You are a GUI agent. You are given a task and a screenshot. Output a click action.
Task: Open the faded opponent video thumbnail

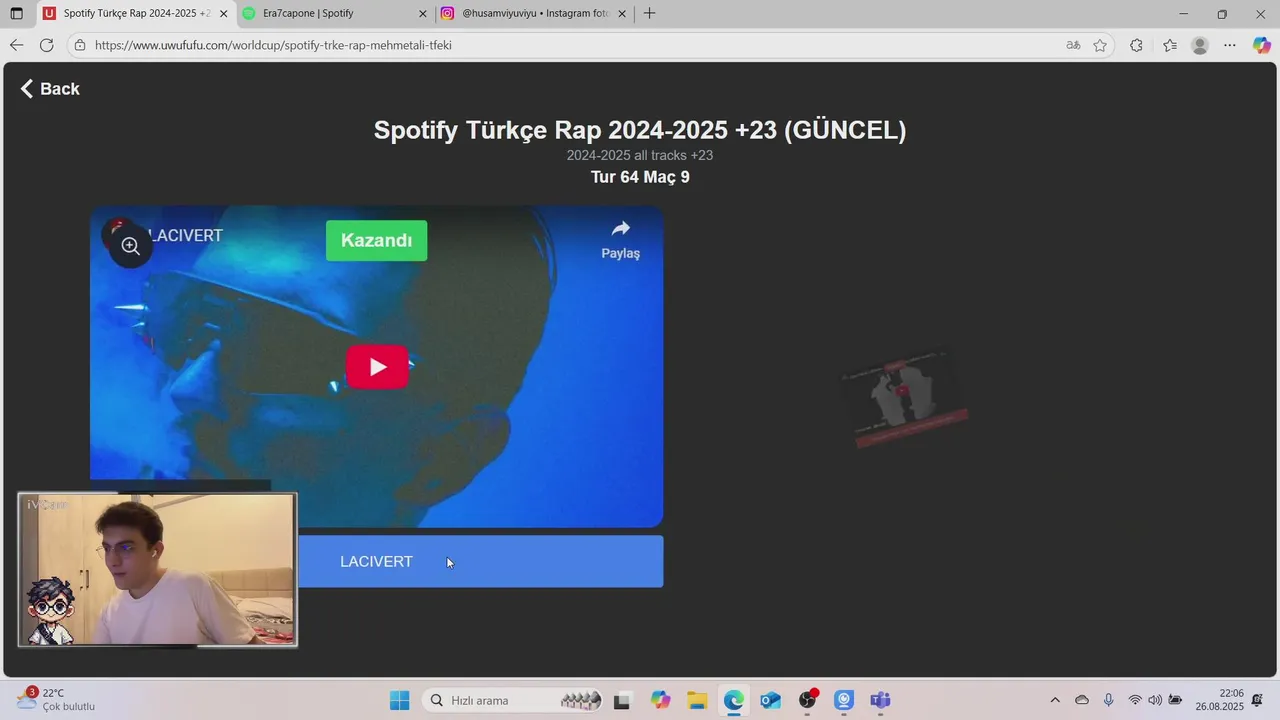coord(904,397)
